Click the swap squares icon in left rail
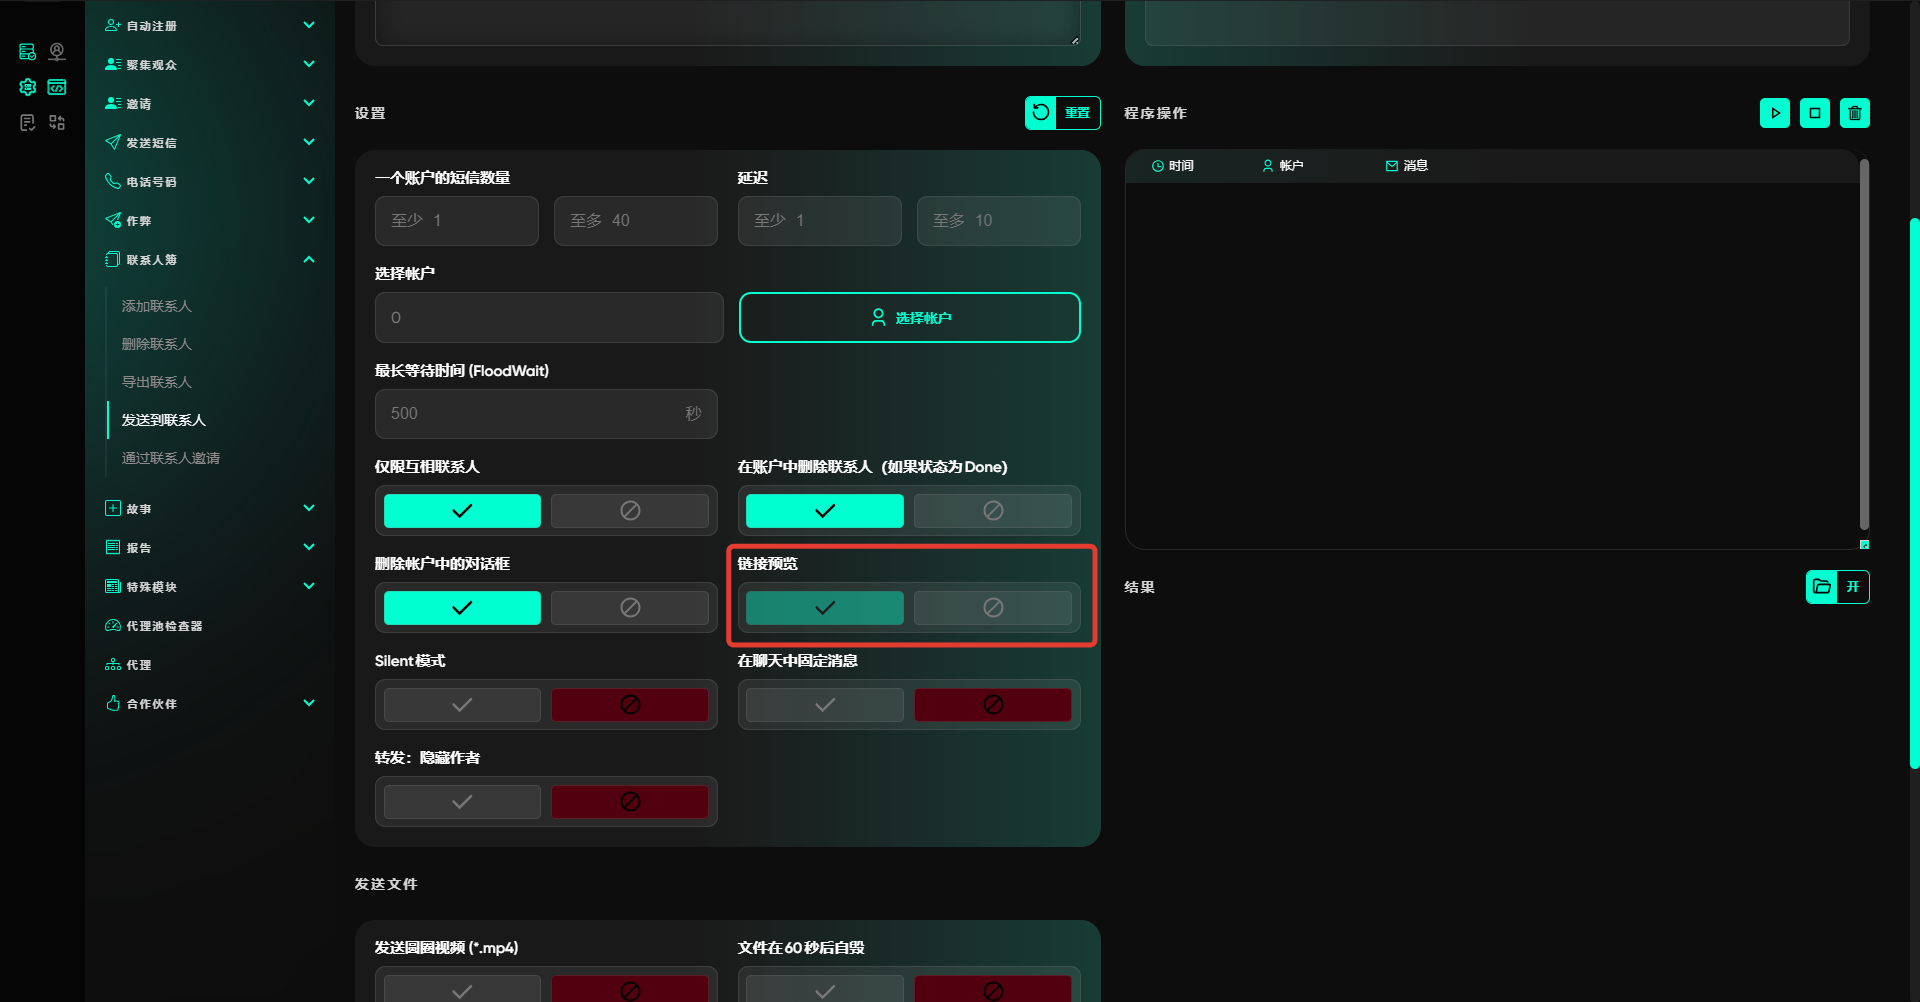This screenshot has width=1920, height=1002. pos(57,122)
